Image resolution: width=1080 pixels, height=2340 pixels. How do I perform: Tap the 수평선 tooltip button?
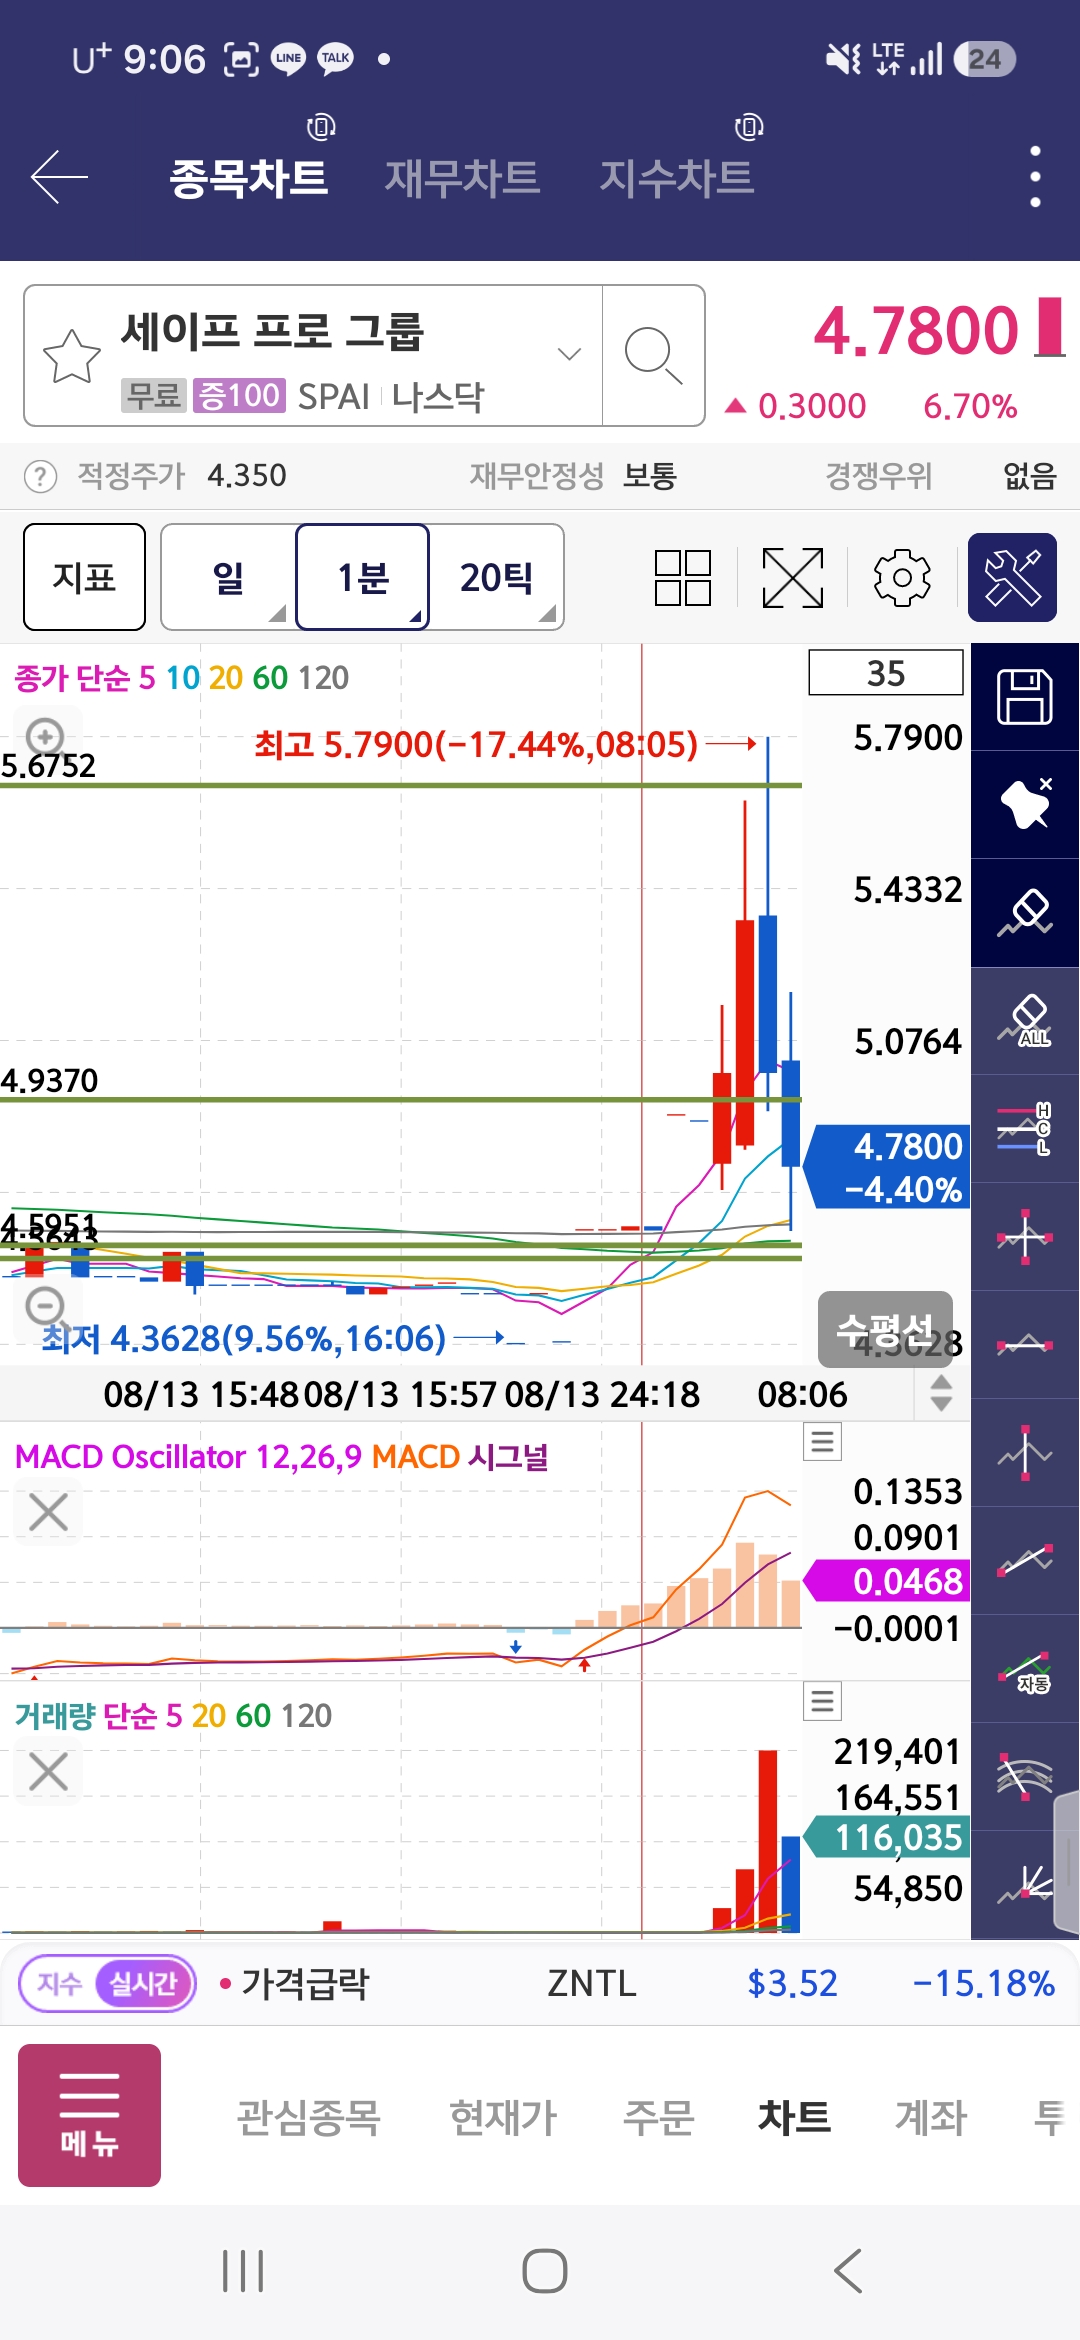point(885,1329)
